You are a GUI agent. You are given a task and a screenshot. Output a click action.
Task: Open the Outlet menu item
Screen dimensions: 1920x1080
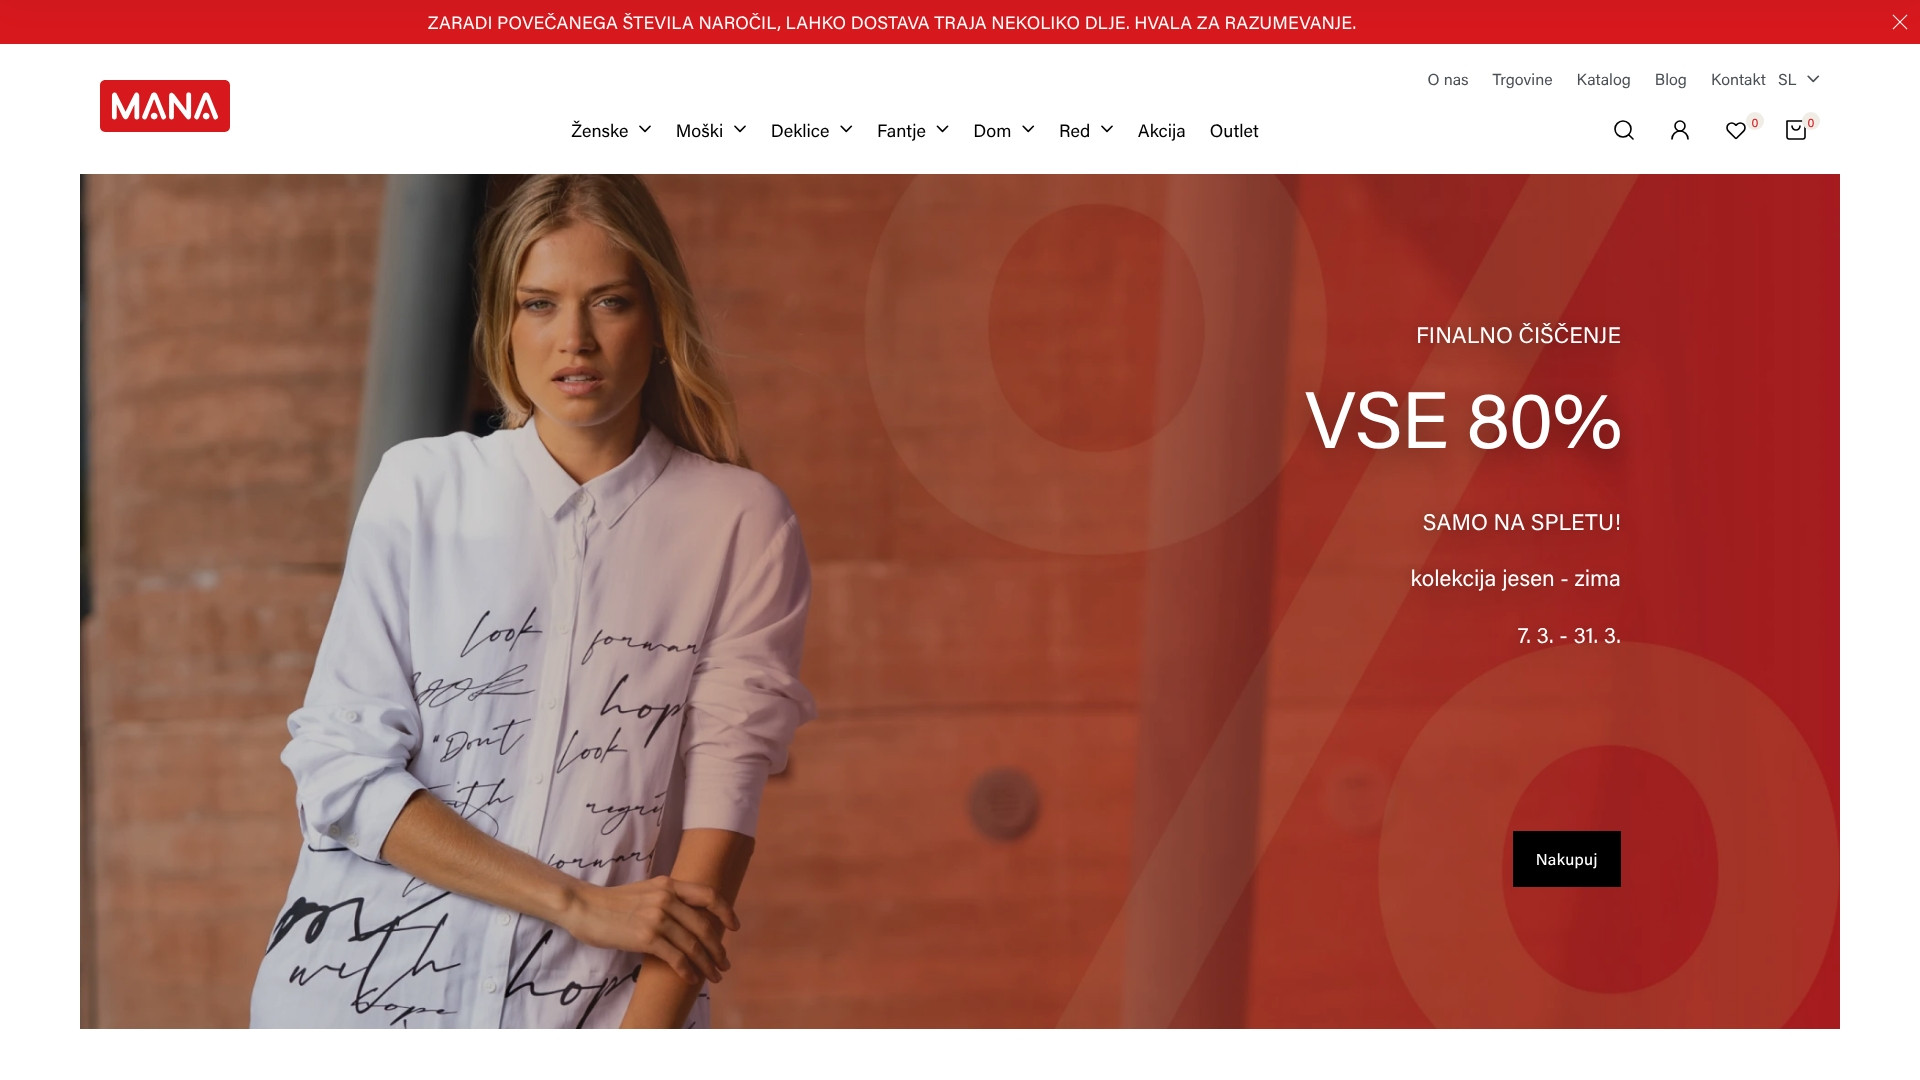click(x=1234, y=130)
